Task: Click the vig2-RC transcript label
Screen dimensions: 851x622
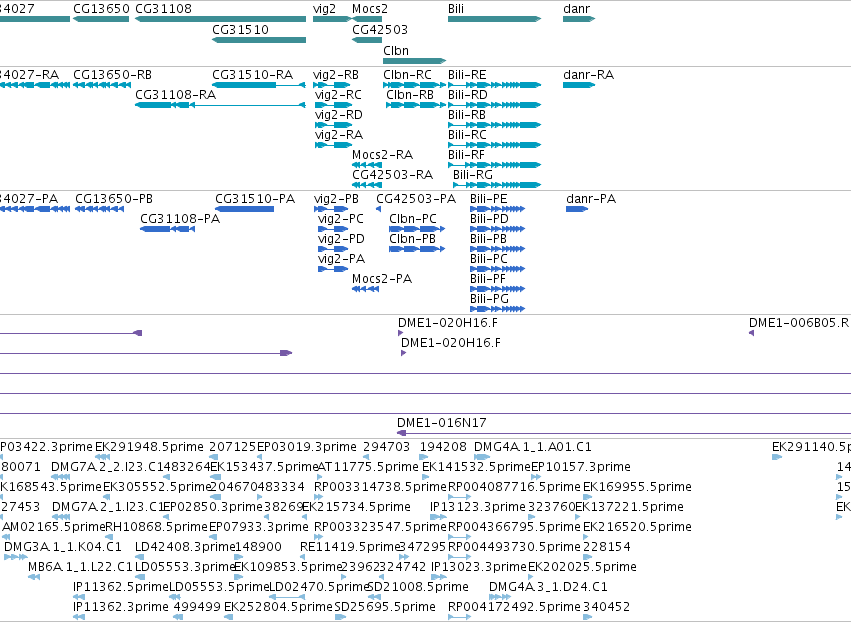Action: (x=338, y=94)
